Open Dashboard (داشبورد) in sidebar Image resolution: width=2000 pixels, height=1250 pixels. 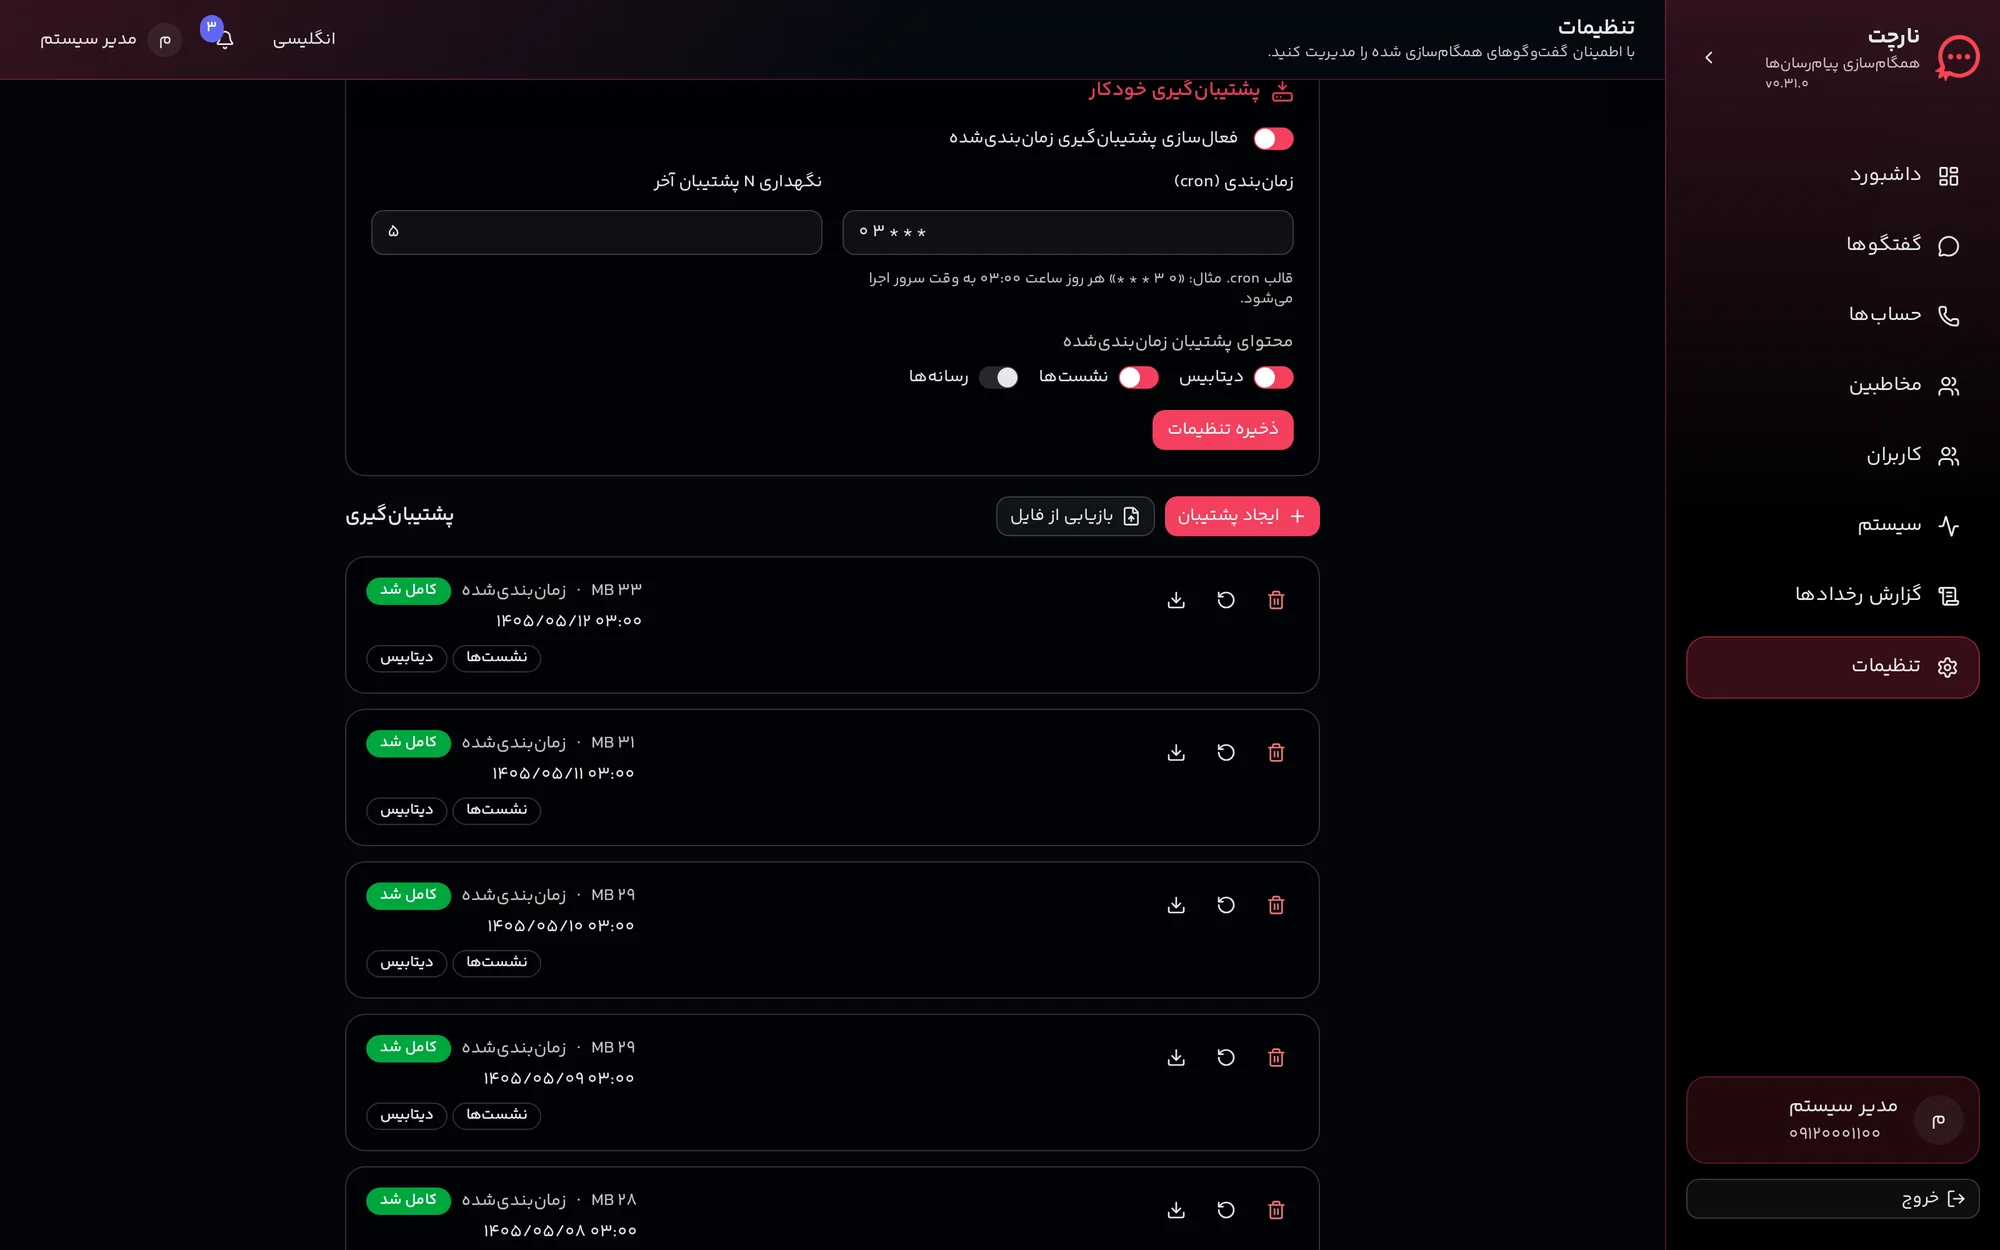click(1832, 176)
